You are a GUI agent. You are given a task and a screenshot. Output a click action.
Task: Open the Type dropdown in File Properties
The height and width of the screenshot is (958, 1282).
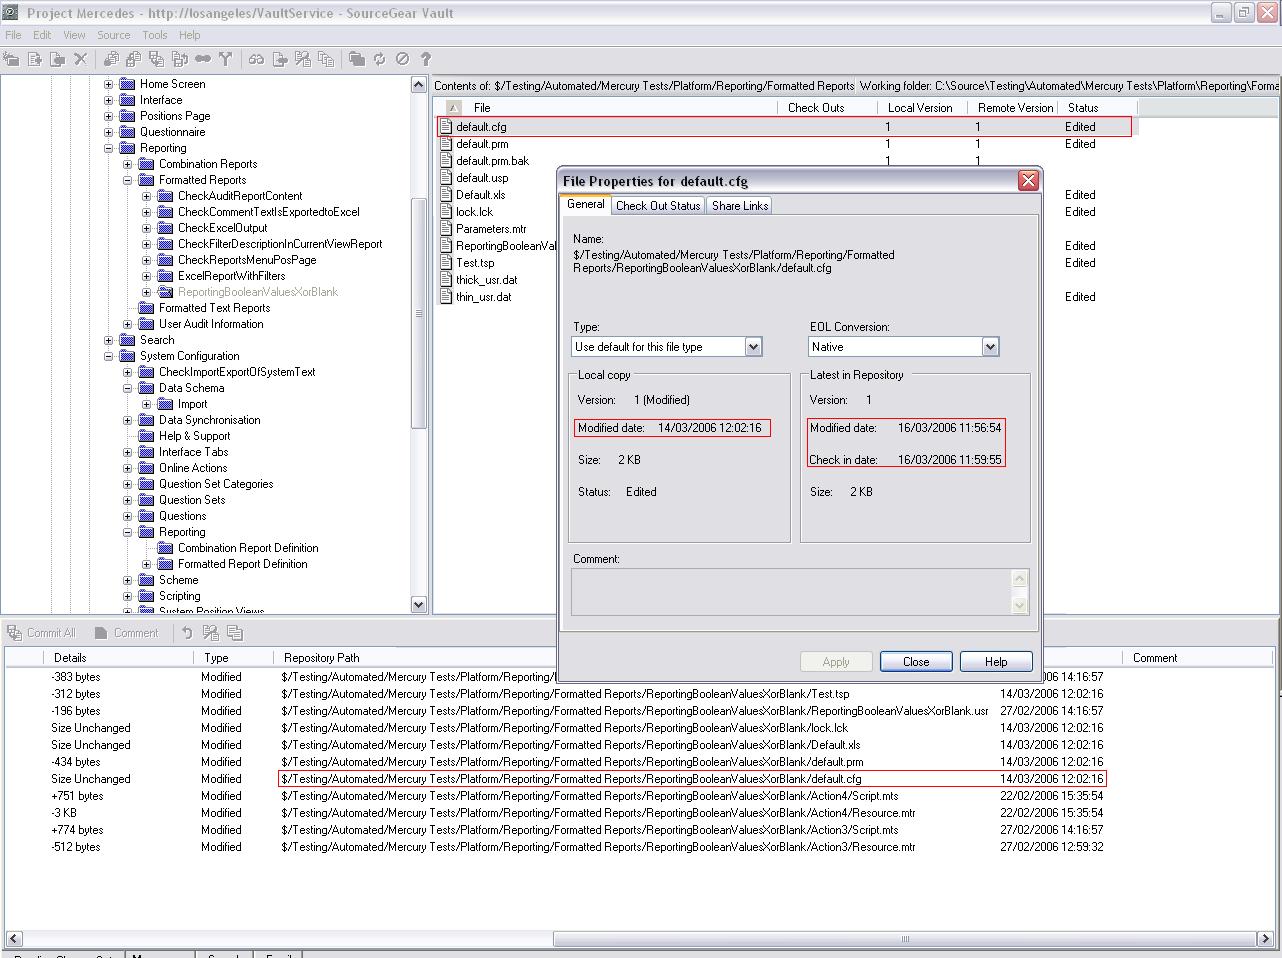tap(753, 347)
